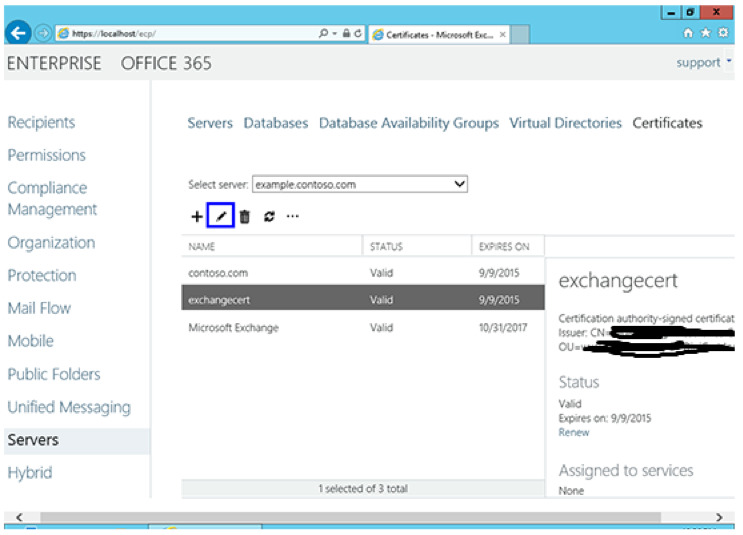743x535 pixels.
Task: Switch to the OFFICE 365 section
Action: click(x=166, y=63)
